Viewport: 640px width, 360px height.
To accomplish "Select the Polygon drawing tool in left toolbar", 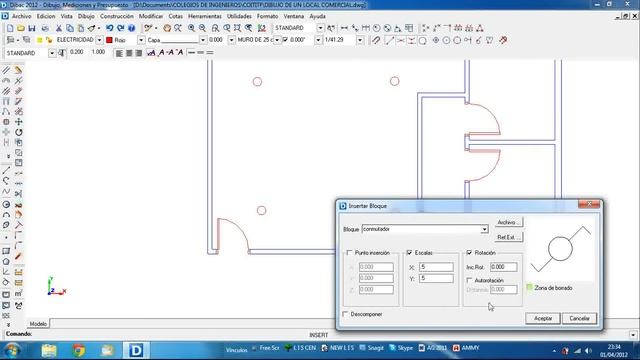I will 6,262.
